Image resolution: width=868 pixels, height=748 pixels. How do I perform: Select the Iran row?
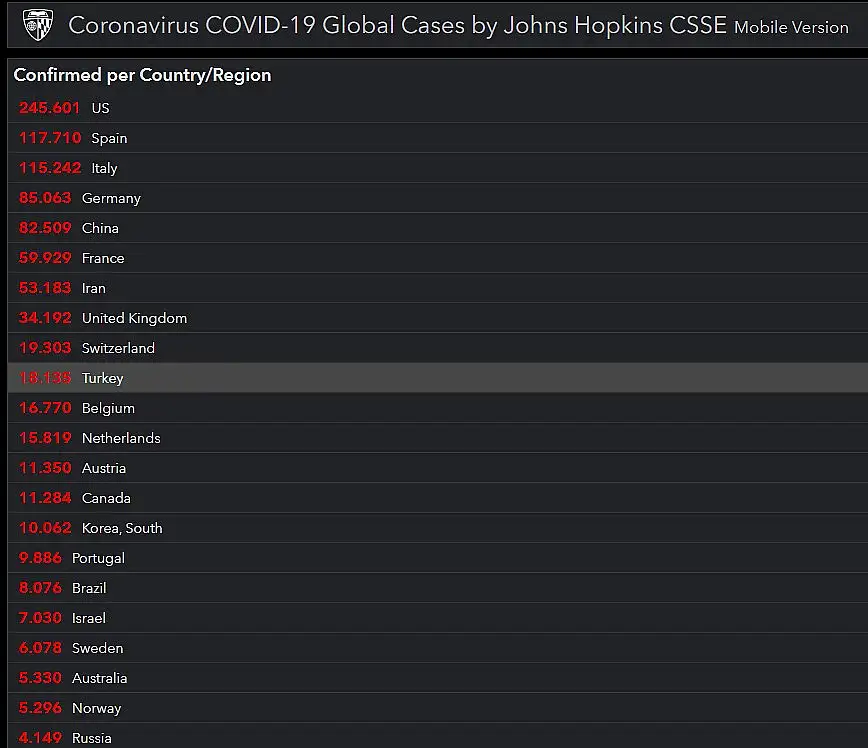point(438,287)
